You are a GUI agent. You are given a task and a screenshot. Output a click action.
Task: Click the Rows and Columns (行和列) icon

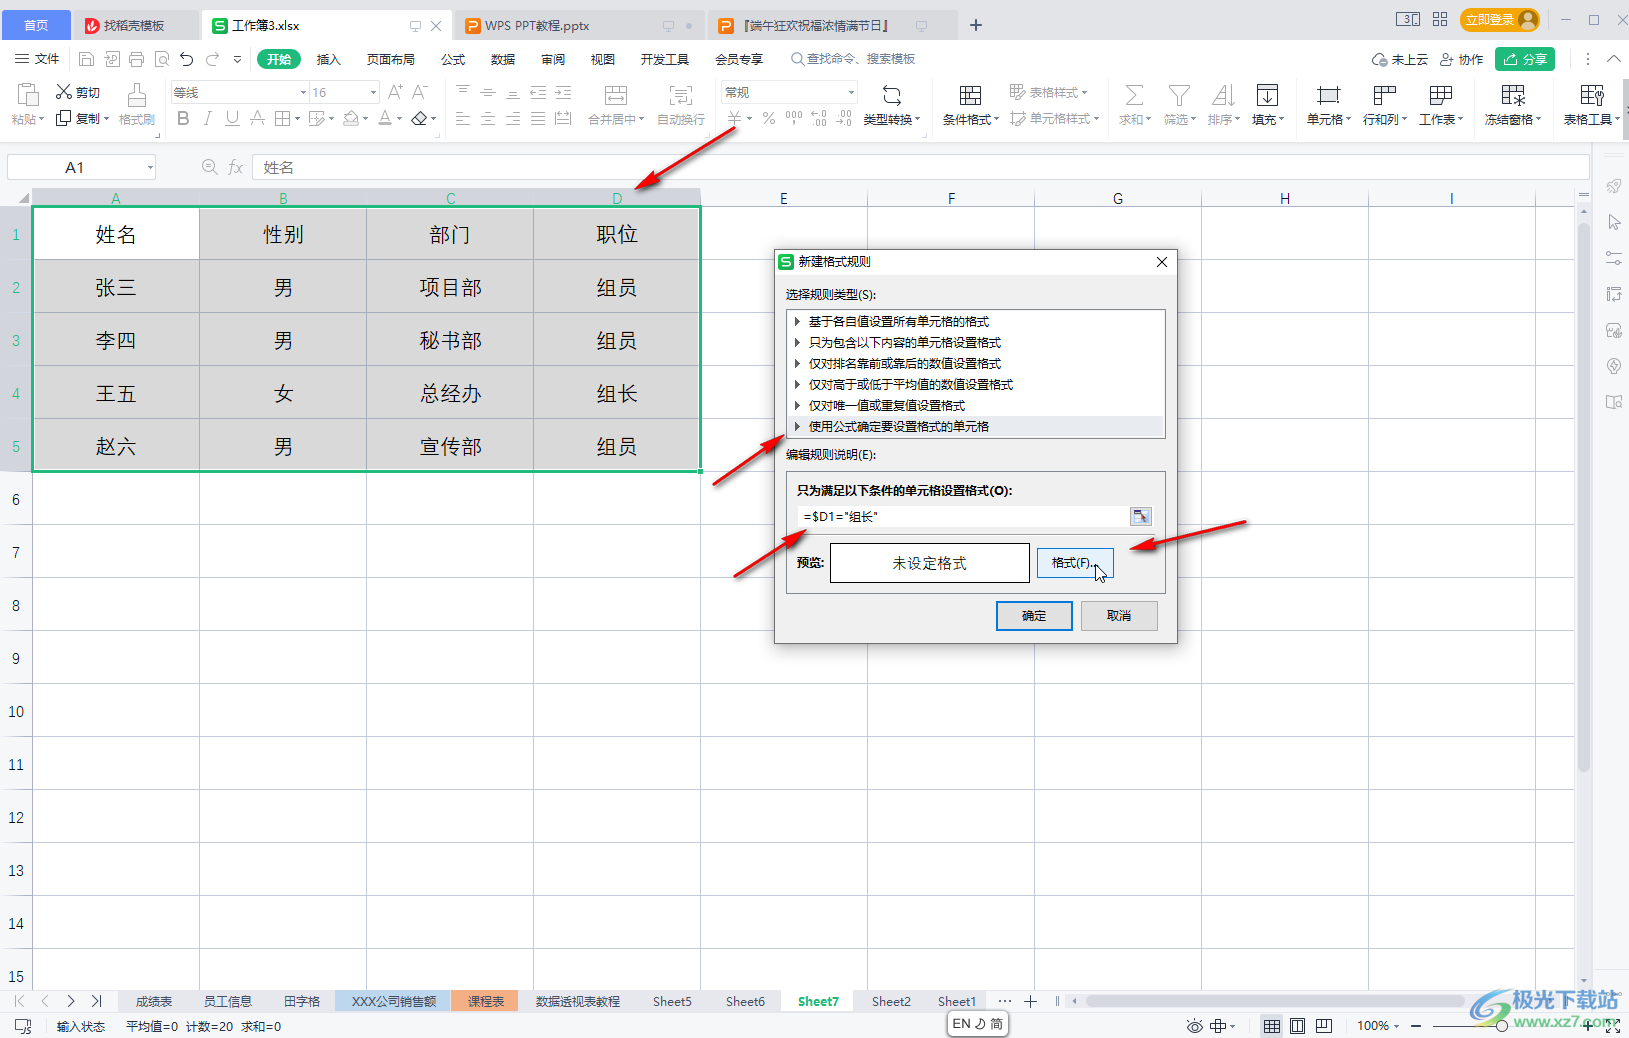point(1384,95)
